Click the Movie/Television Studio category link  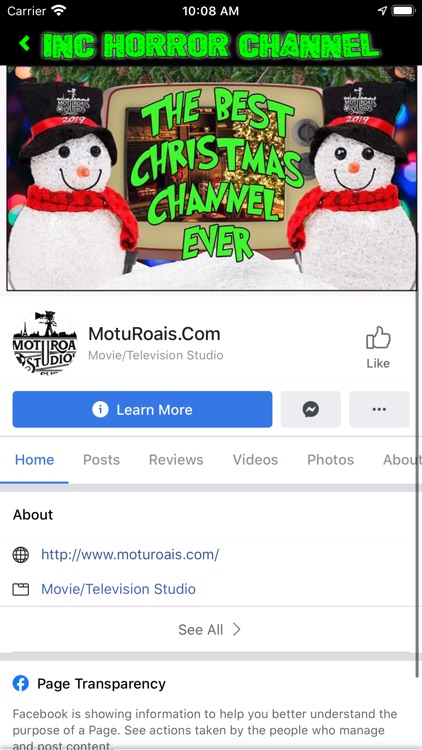point(119,589)
